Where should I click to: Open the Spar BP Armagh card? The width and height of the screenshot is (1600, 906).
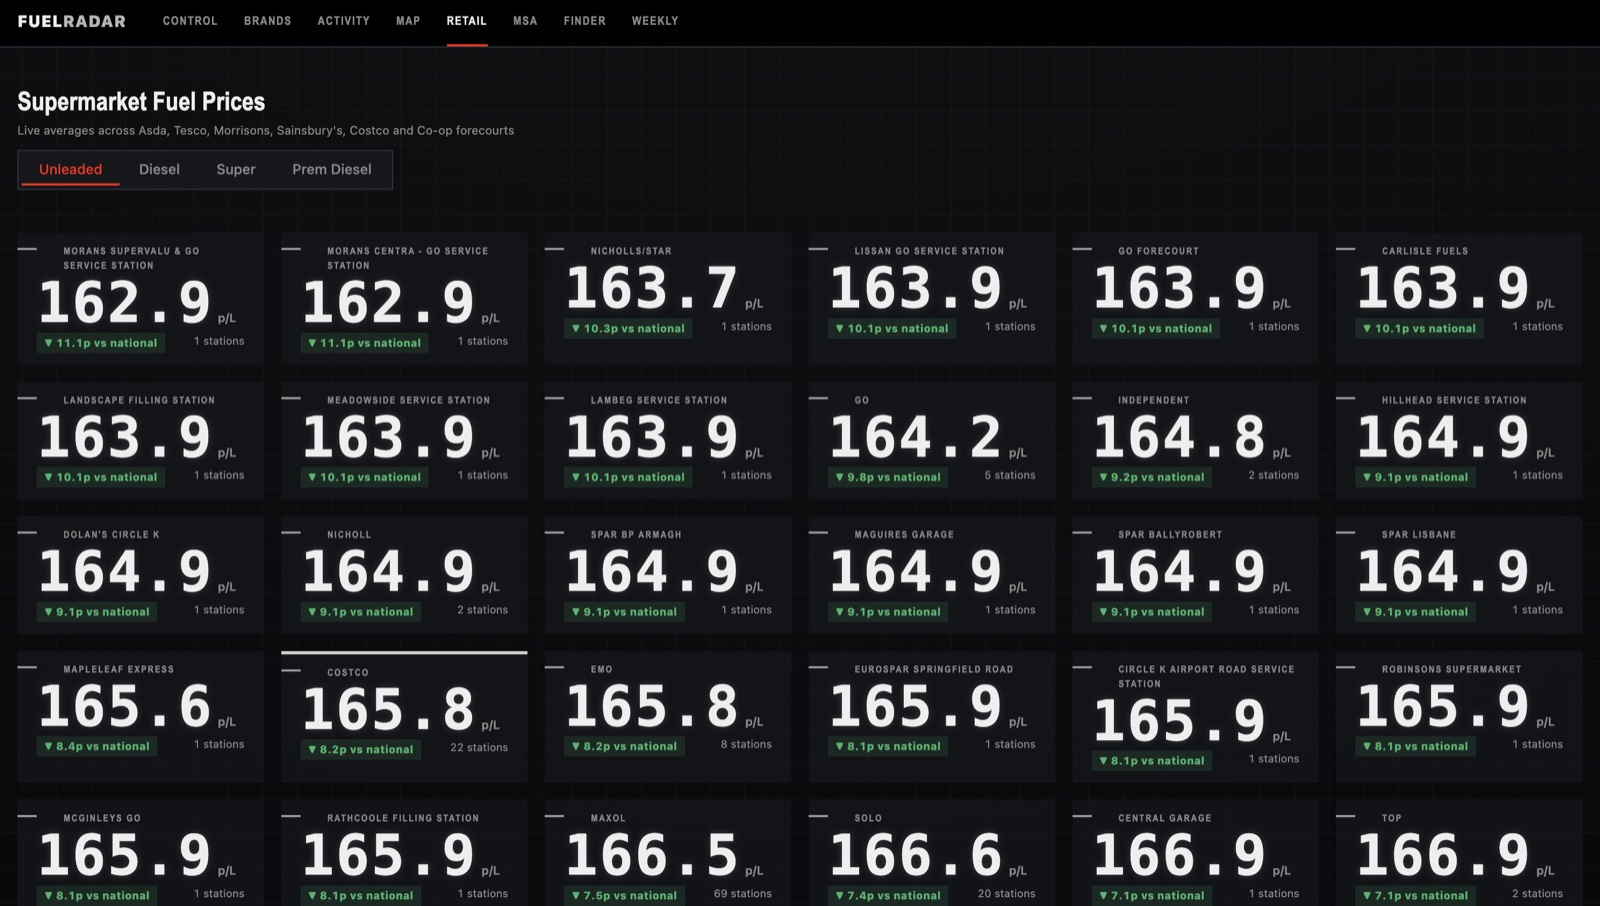click(668, 575)
